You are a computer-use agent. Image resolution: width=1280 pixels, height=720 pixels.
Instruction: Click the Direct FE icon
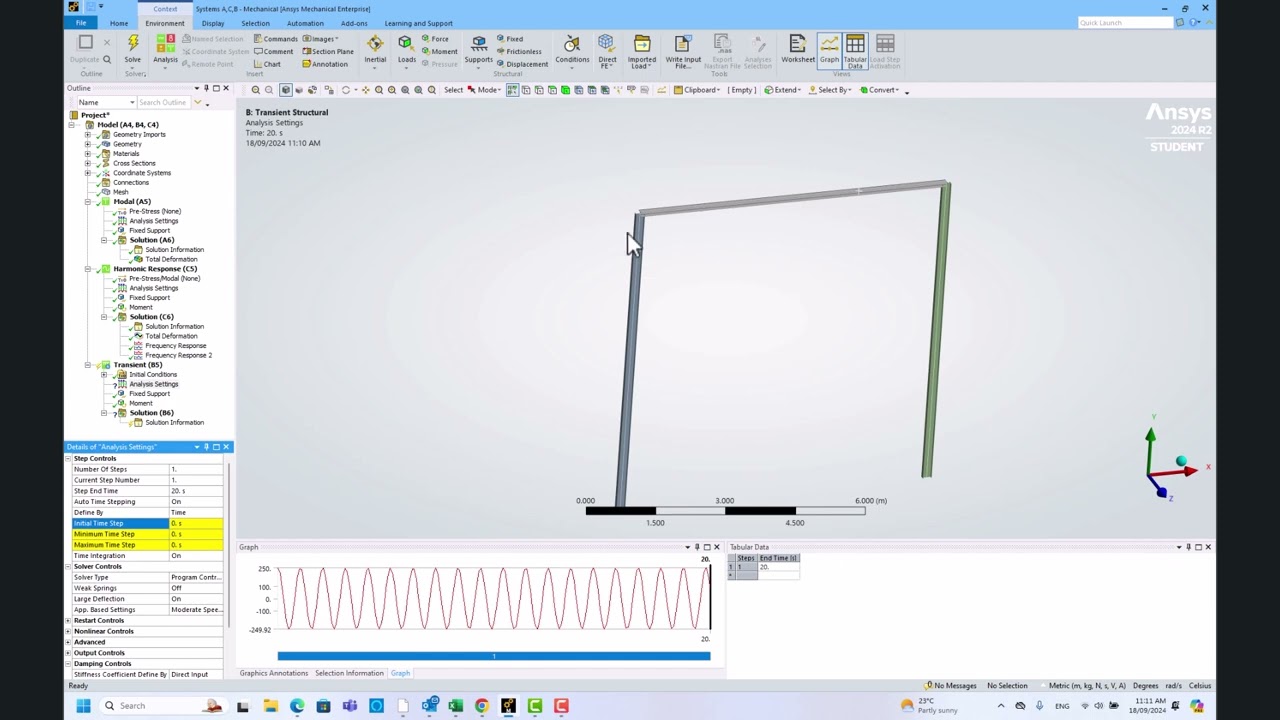607,50
